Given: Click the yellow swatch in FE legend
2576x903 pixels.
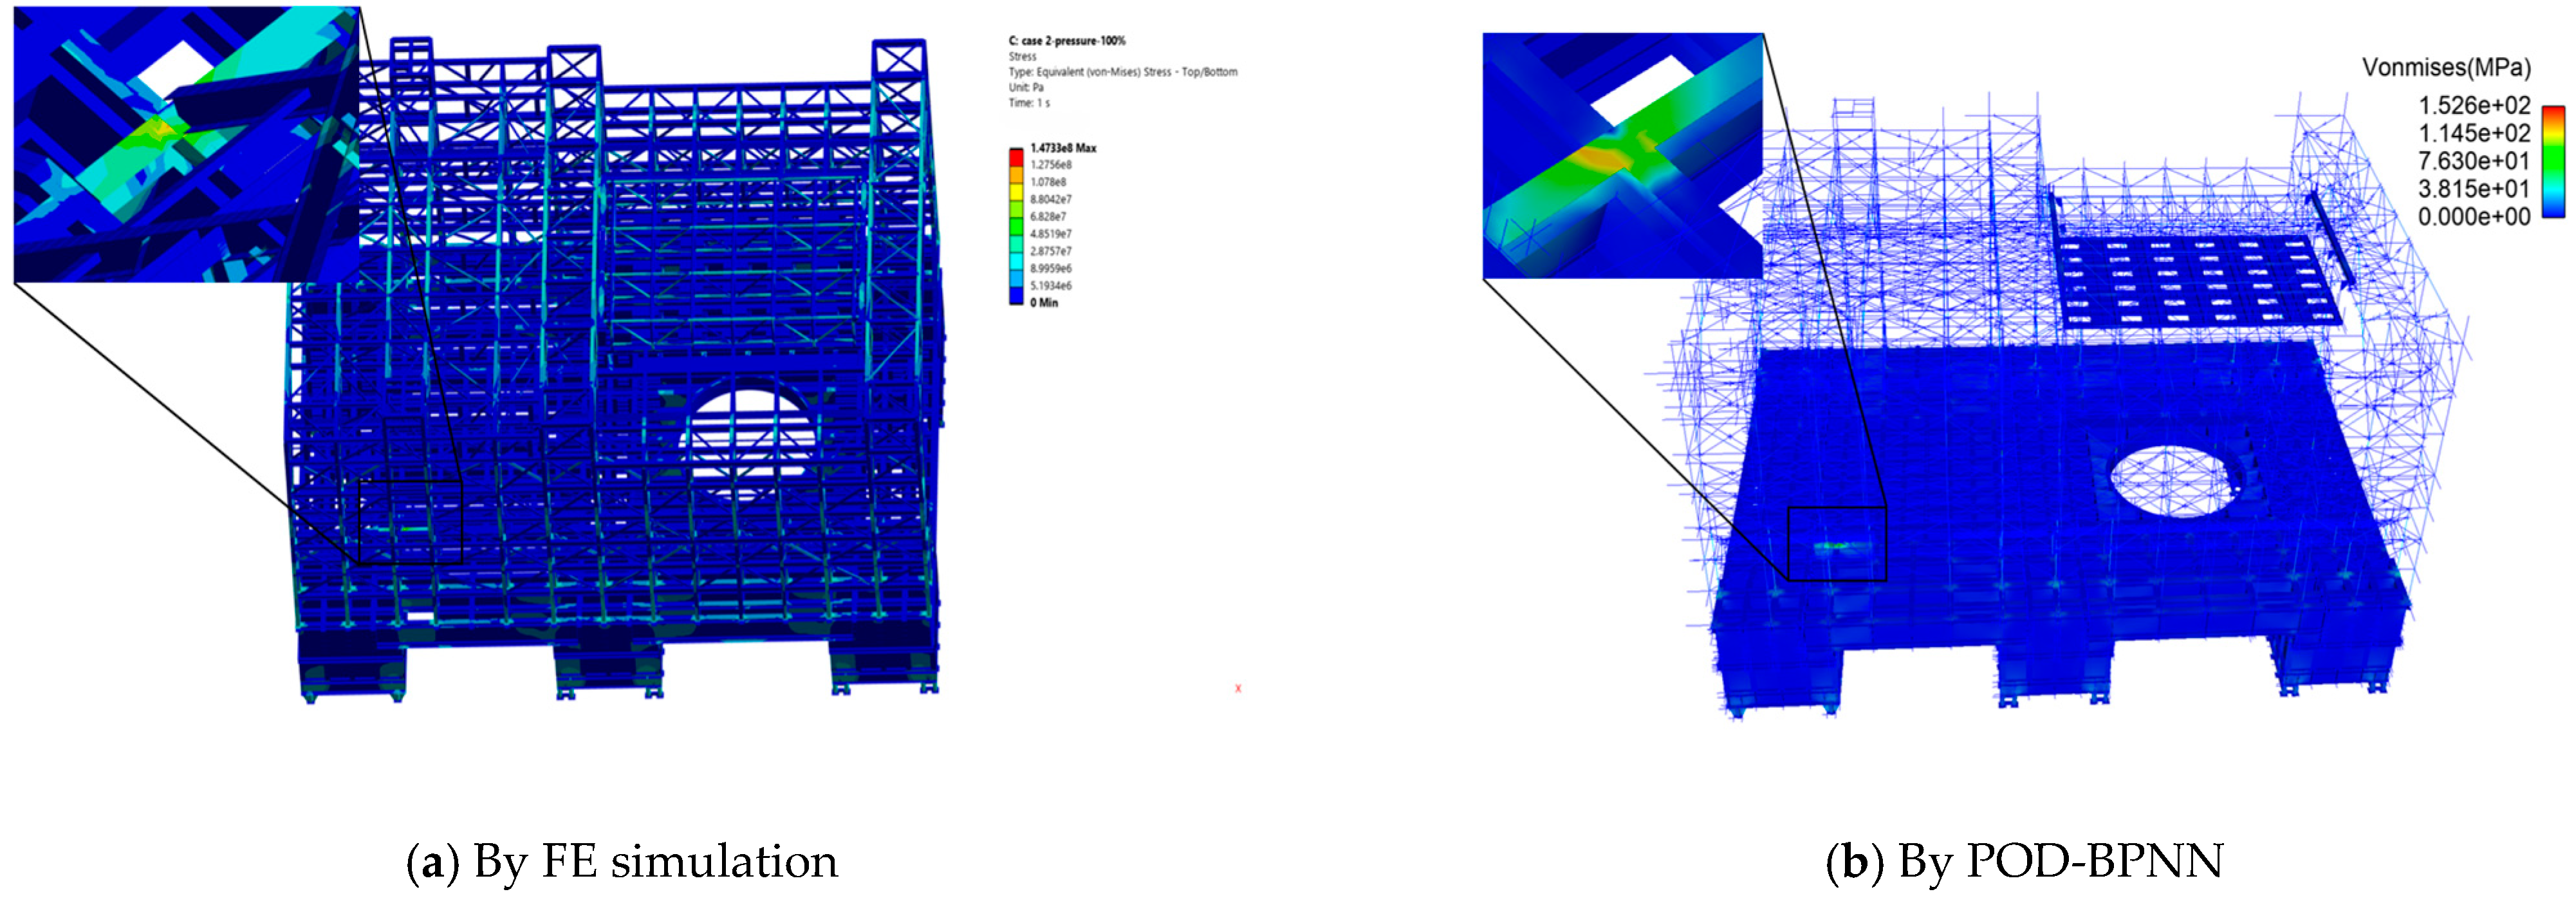Looking at the screenshot, I should pos(1016,191).
